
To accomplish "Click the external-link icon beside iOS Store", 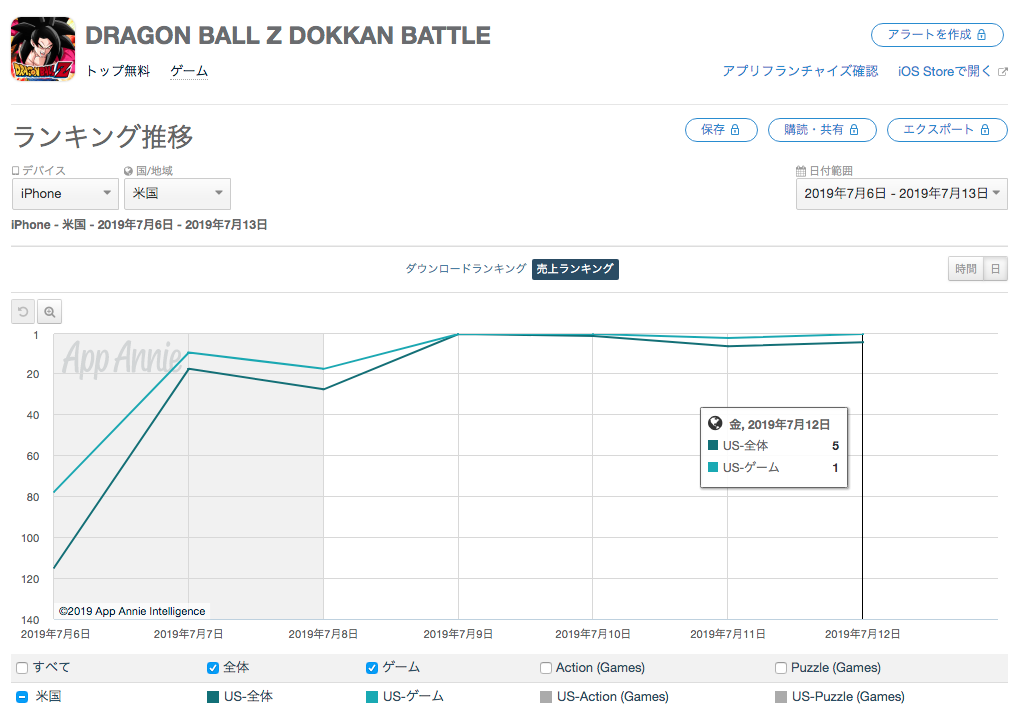I will pos(1003,71).
